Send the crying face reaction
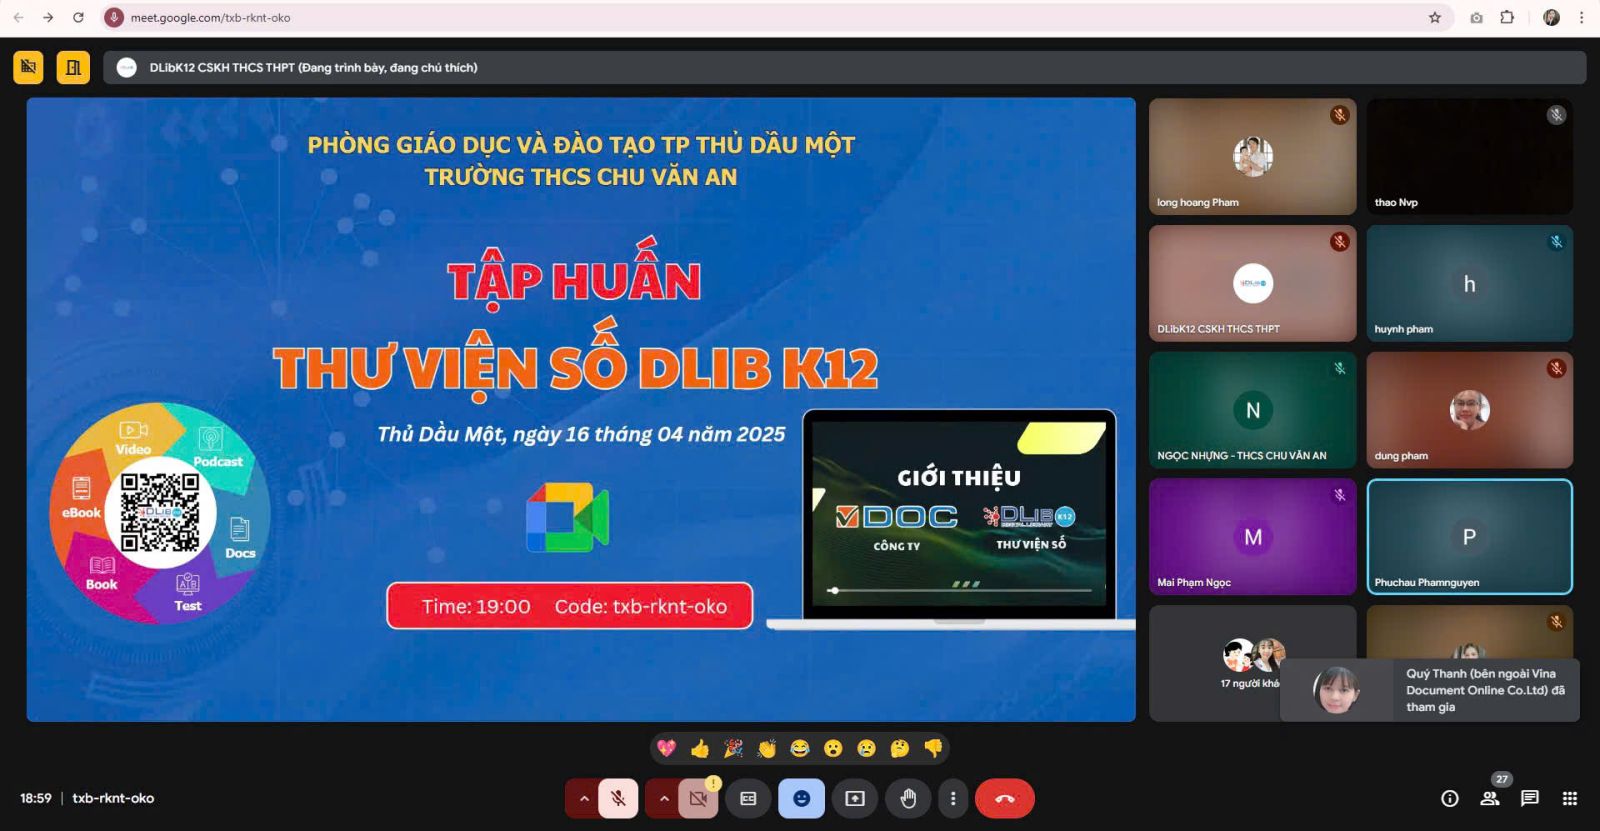This screenshot has width=1600, height=831. point(866,748)
